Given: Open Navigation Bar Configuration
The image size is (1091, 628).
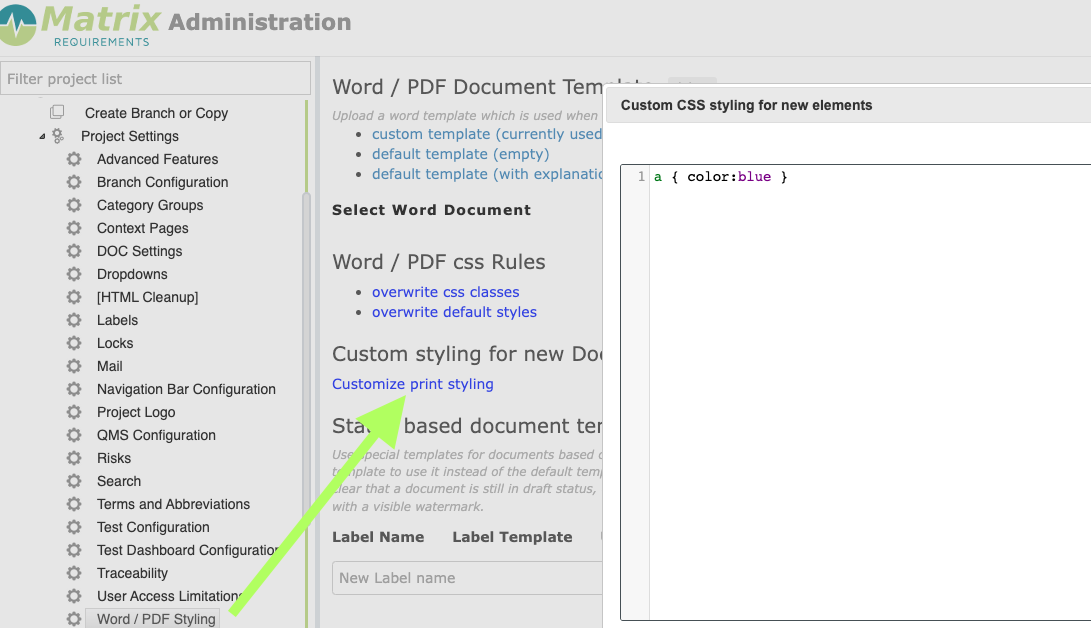Looking at the screenshot, I should click(186, 388).
